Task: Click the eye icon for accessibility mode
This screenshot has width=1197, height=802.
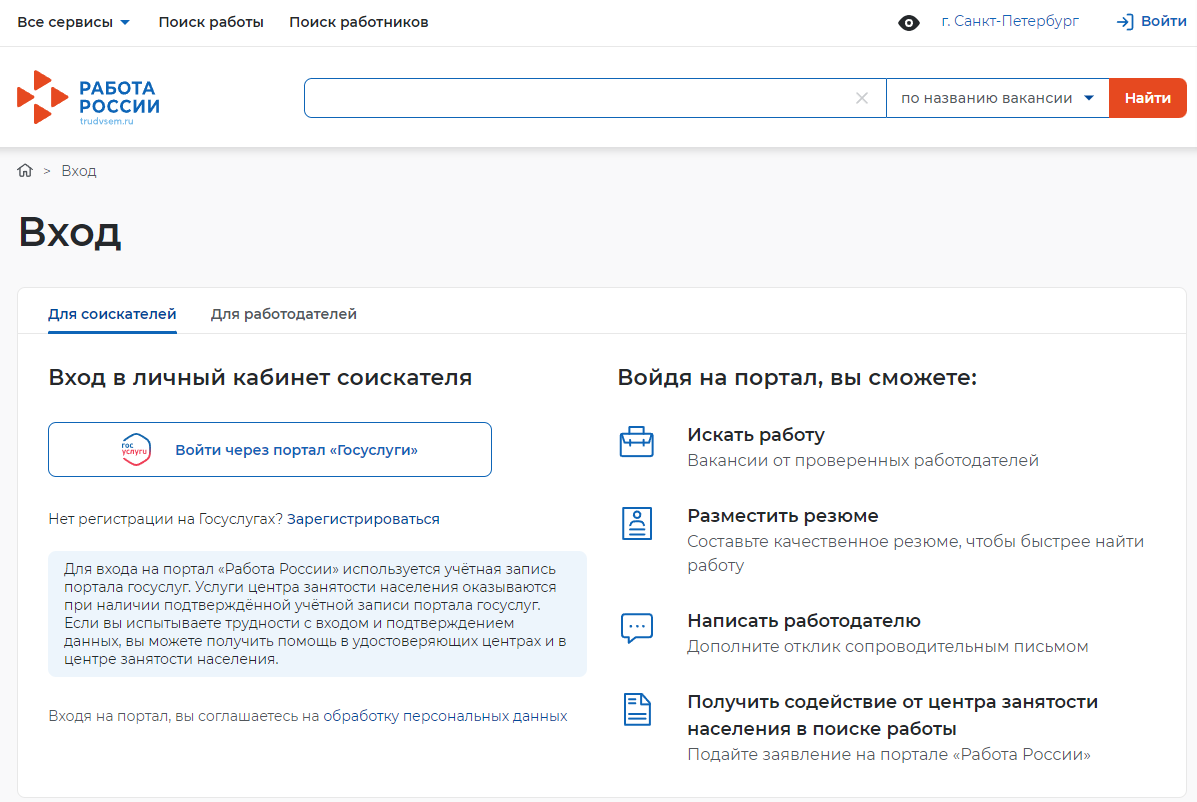Action: pyautogui.click(x=908, y=22)
